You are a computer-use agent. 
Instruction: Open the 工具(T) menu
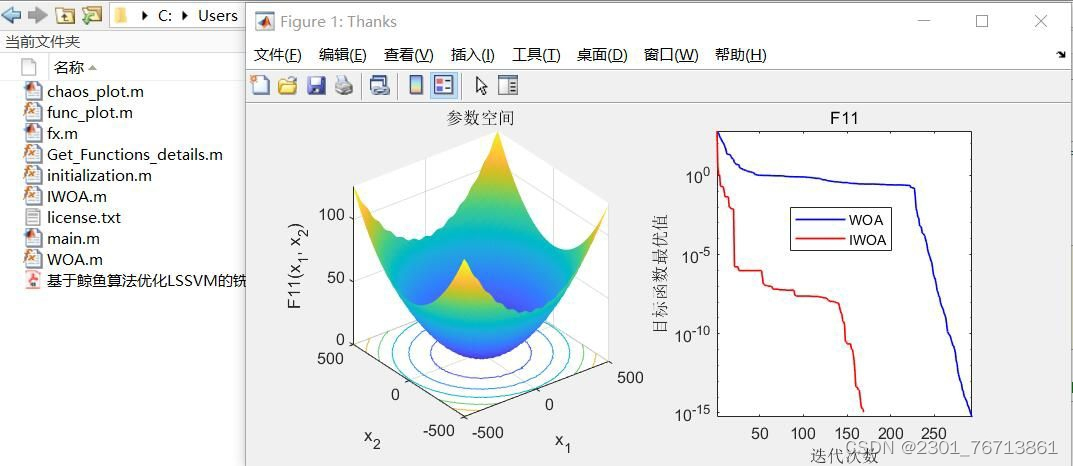[x=536, y=55]
